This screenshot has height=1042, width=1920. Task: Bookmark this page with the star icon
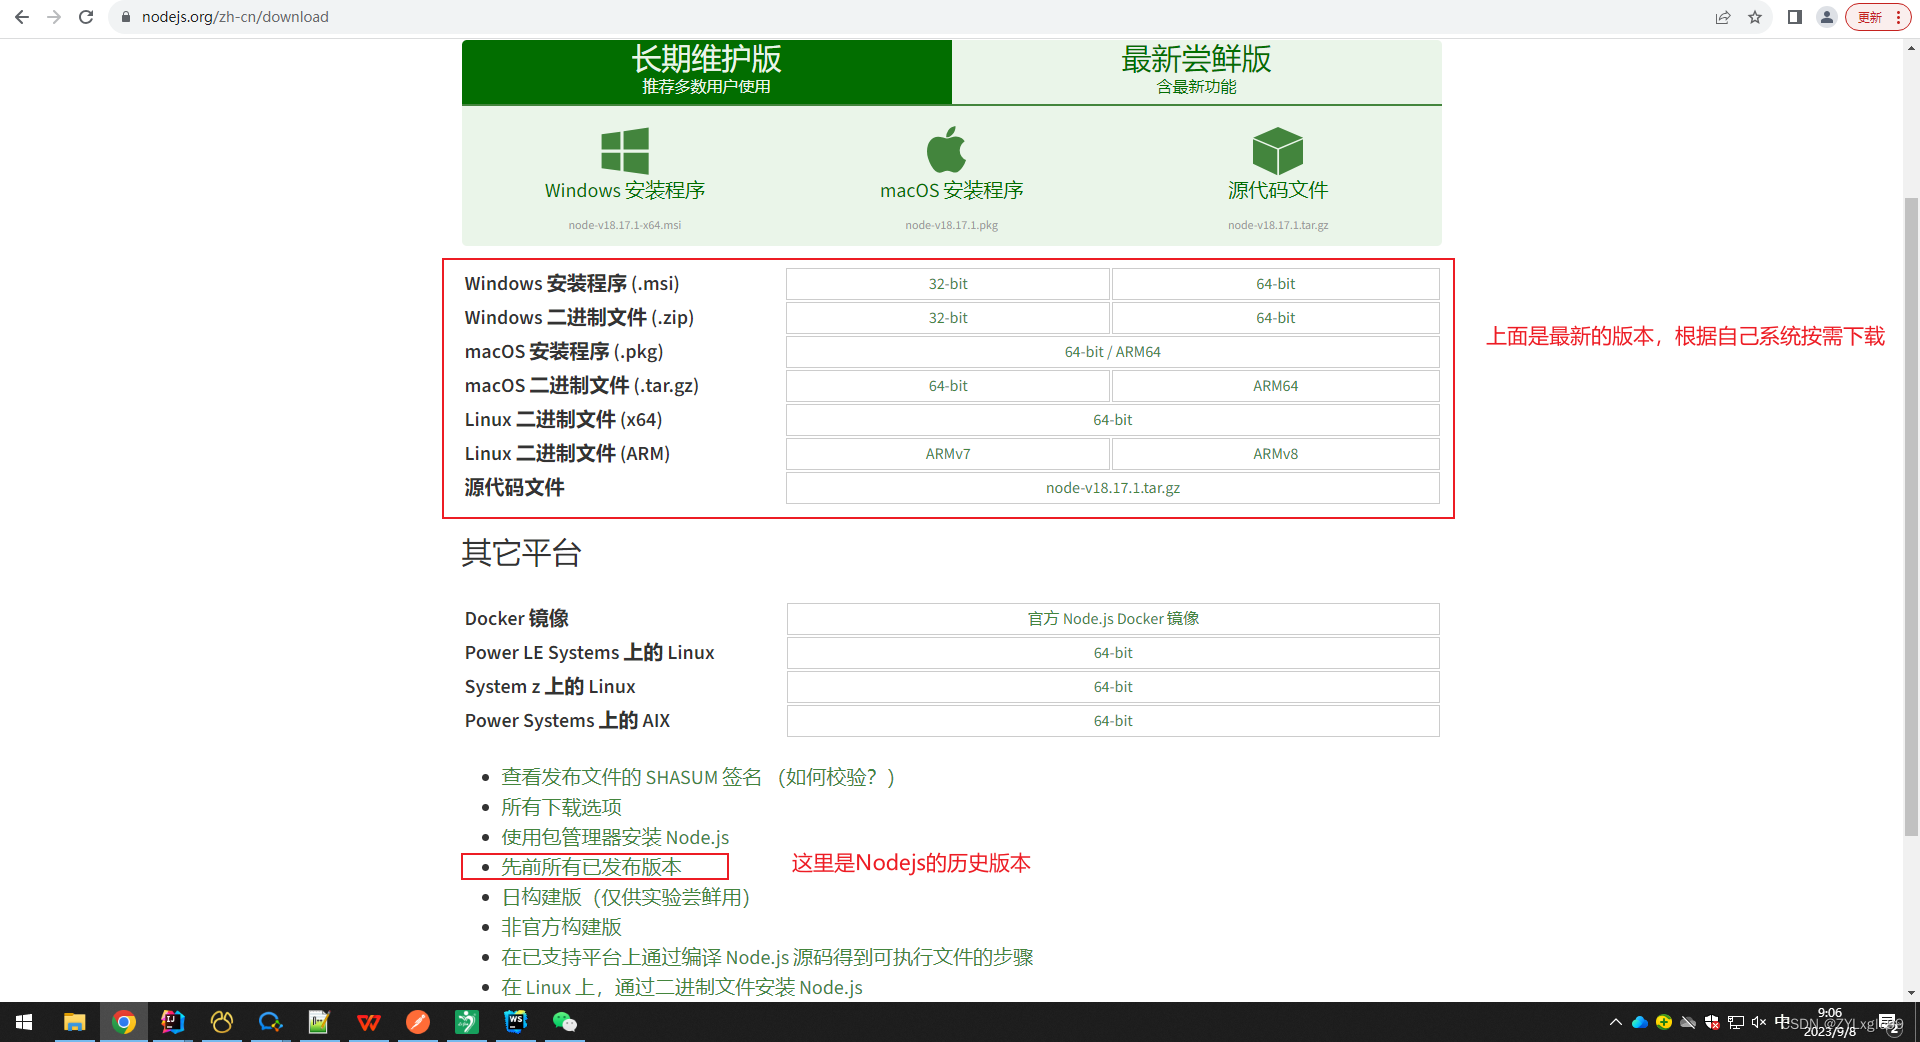[1756, 17]
